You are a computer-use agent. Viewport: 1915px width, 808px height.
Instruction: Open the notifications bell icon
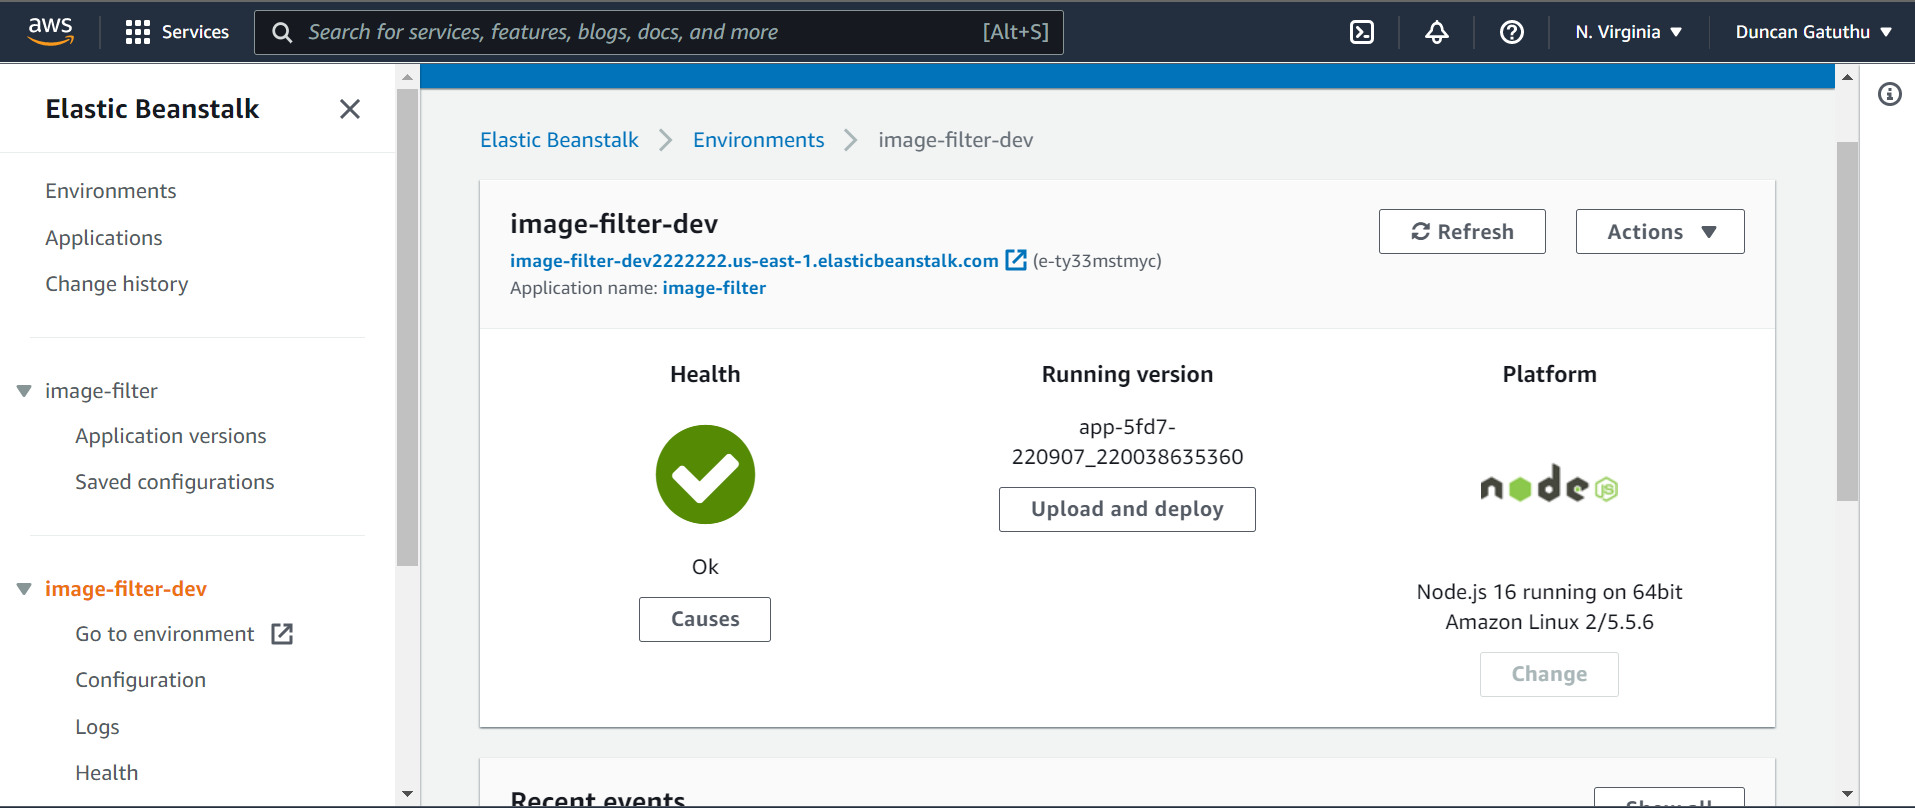pos(1437,32)
